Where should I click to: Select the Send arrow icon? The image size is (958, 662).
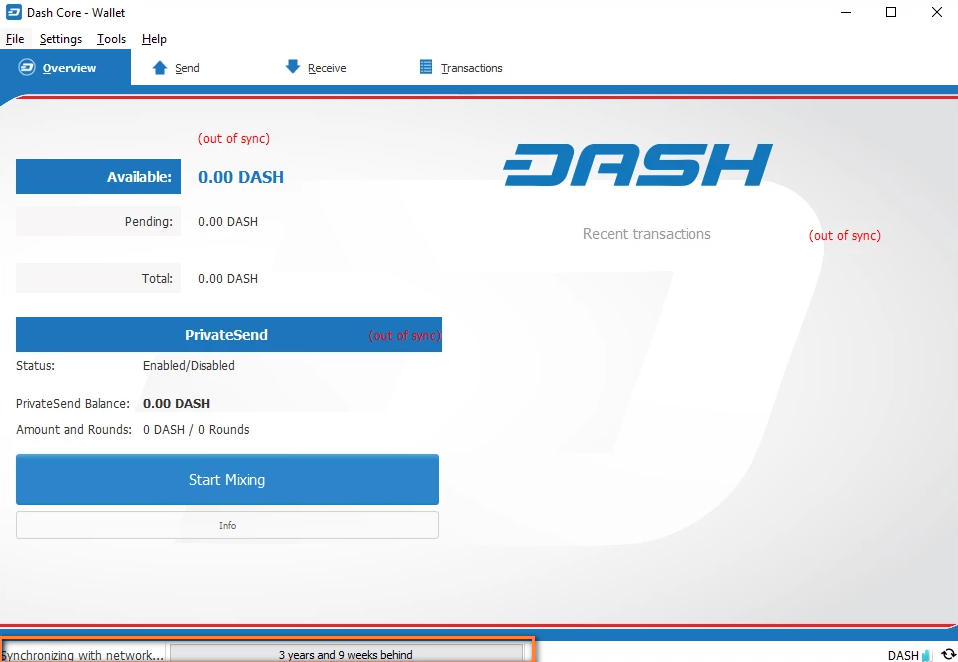pyautogui.click(x=160, y=67)
